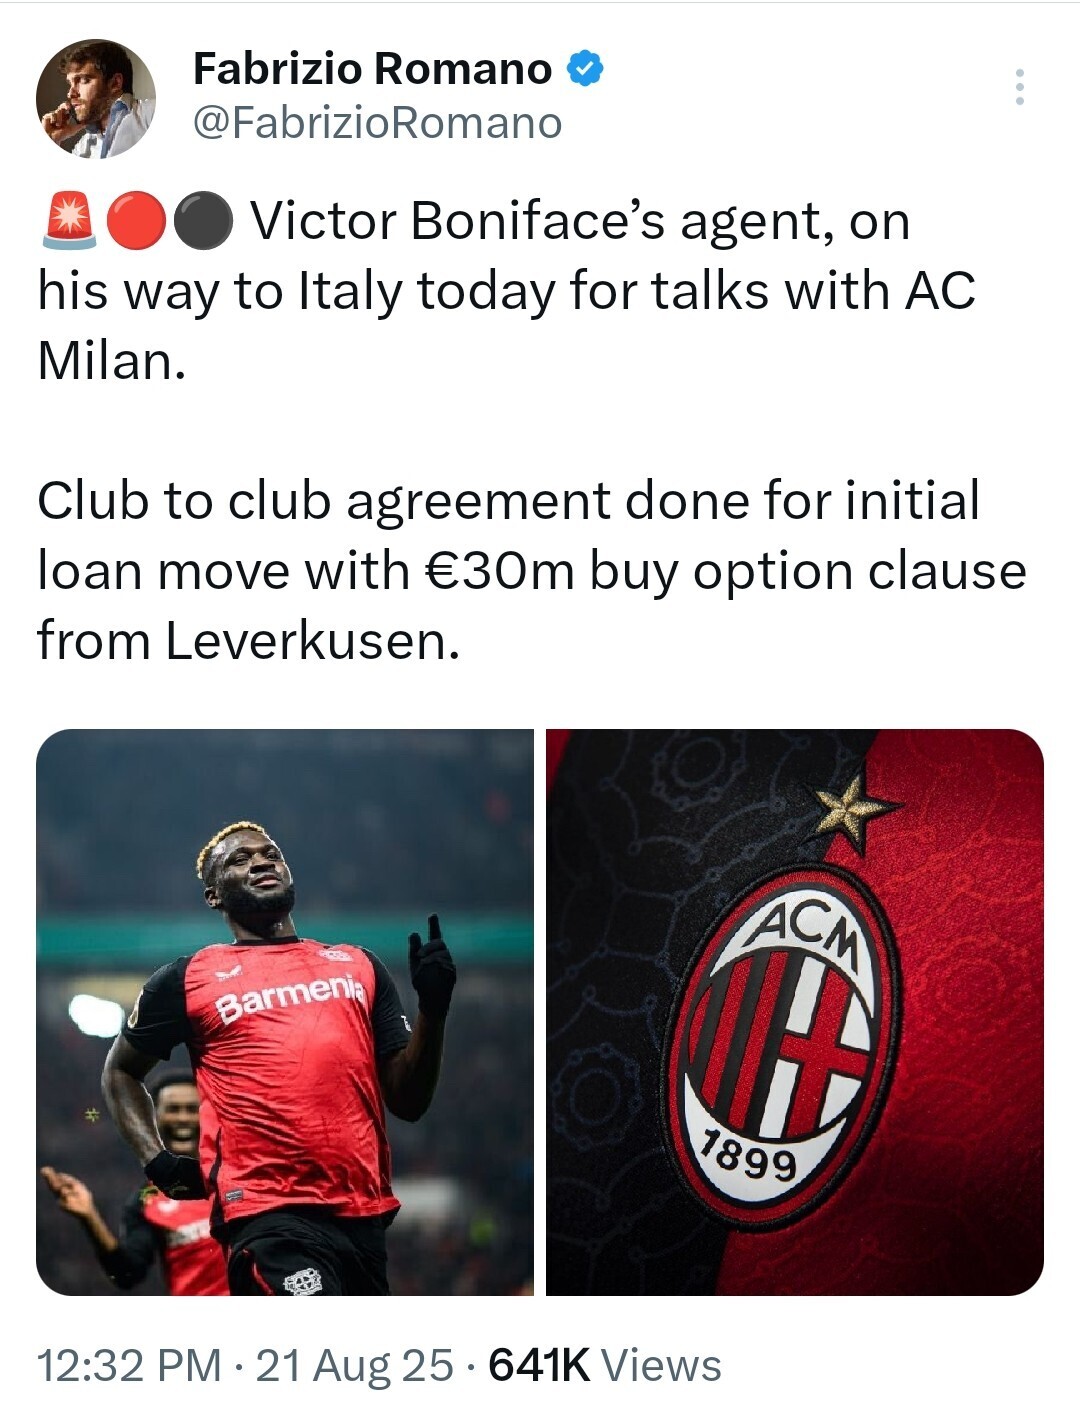This screenshot has width=1080, height=1424.
Task: Click the gold star on Milan shirt
Action: (x=852, y=808)
